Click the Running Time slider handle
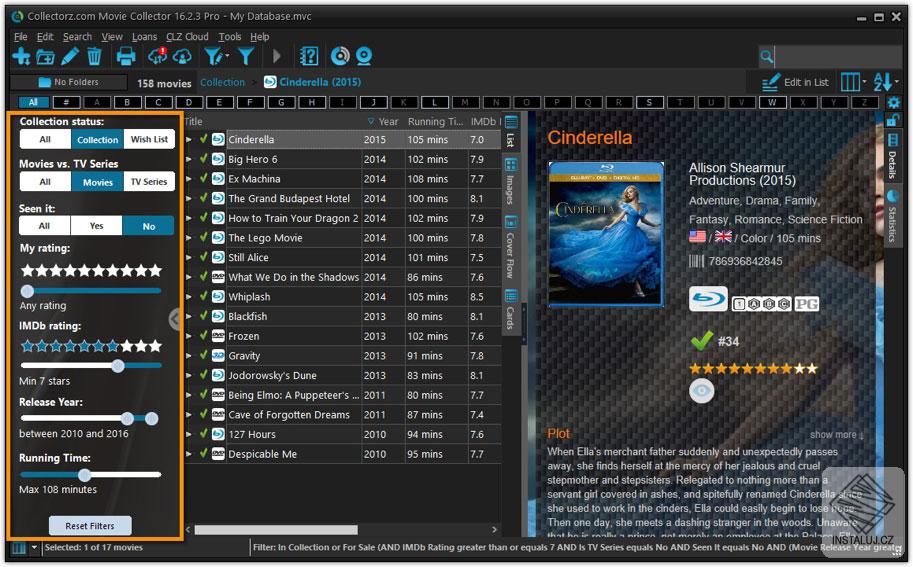The height and width of the screenshot is (567, 913). click(x=84, y=475)
